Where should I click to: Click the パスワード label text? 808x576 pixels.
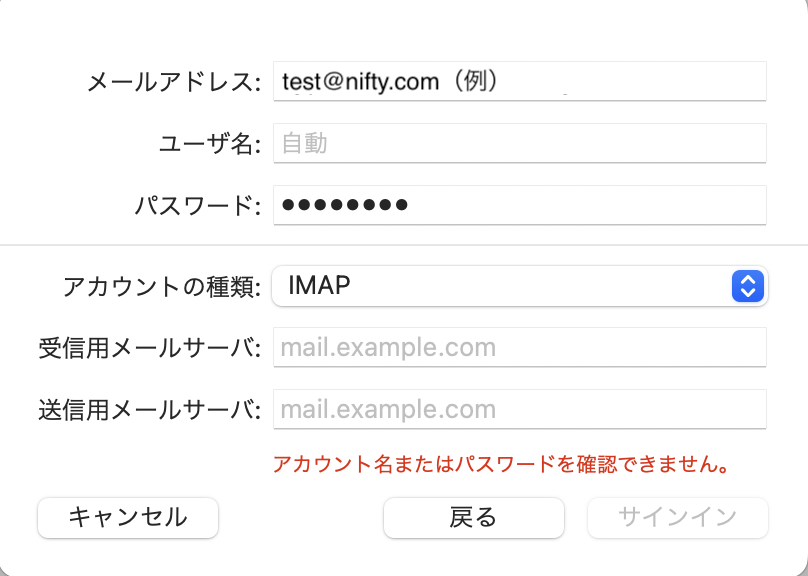point(198,206)
